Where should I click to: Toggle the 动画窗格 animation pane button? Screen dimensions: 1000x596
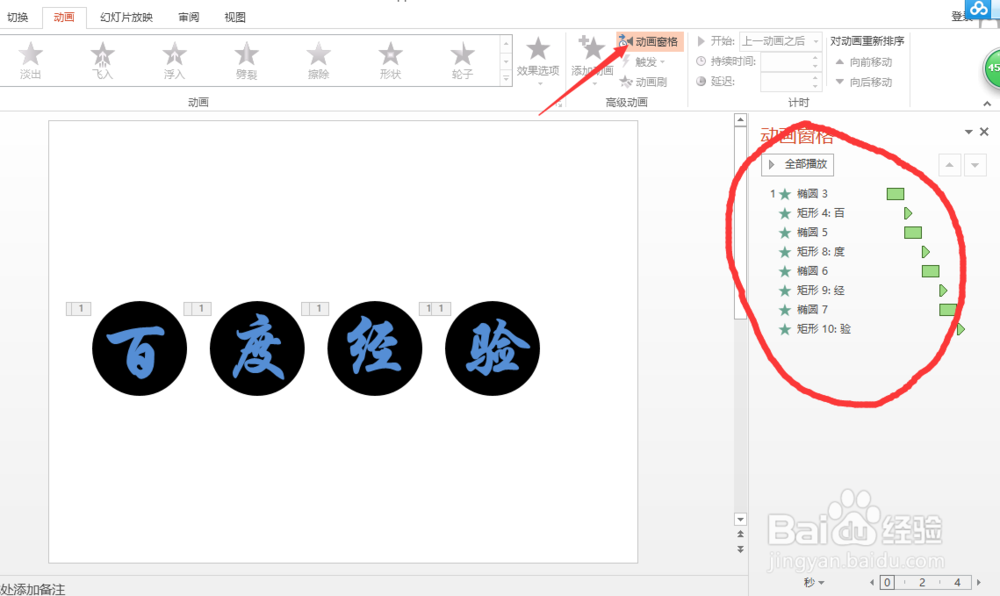(649, 41)
